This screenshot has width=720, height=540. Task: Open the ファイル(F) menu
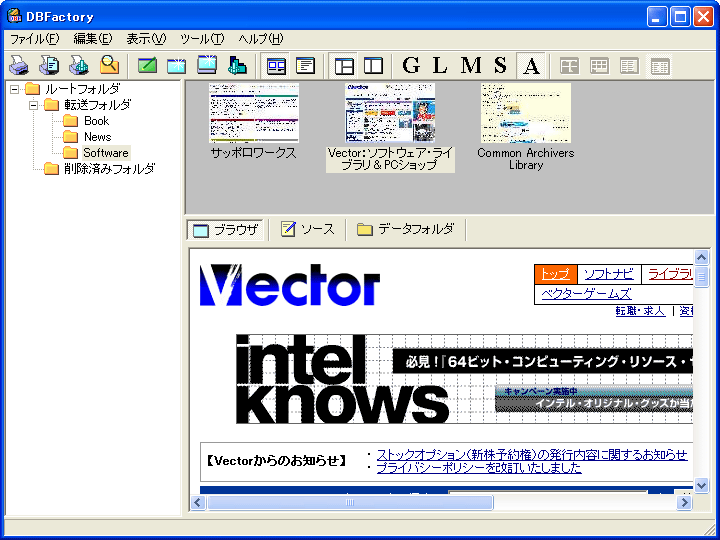pos(34,39)
